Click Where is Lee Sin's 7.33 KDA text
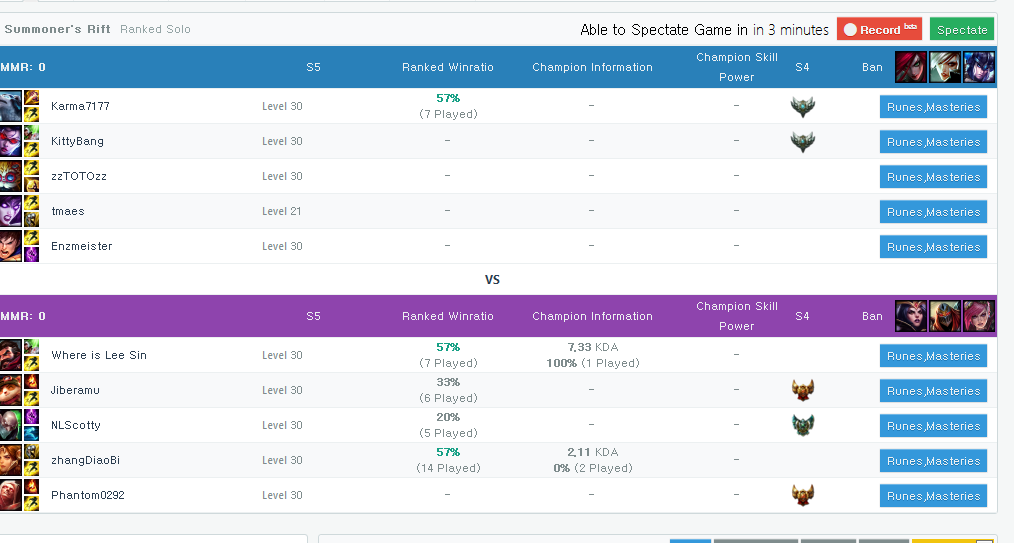The width and height of the screenshot is (1014, 543). (592, 347)
